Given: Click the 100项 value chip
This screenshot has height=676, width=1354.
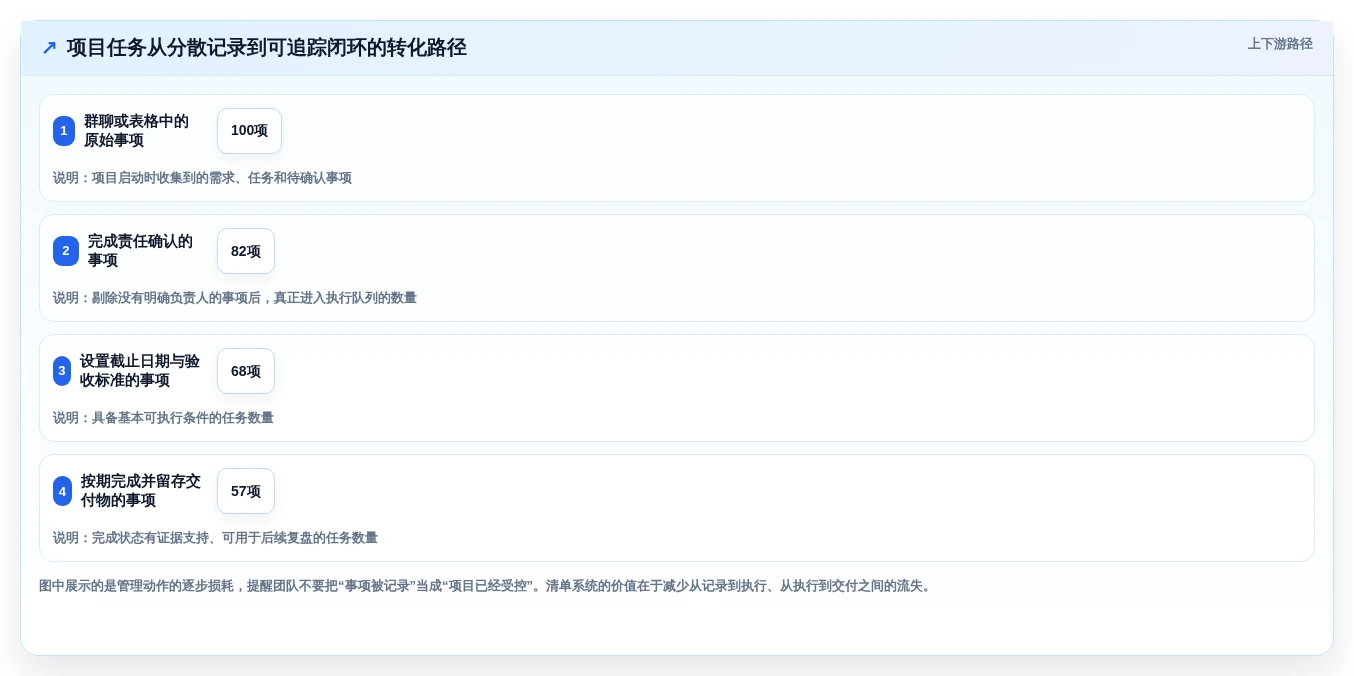Looking at the screenshot, I should 249,131.
